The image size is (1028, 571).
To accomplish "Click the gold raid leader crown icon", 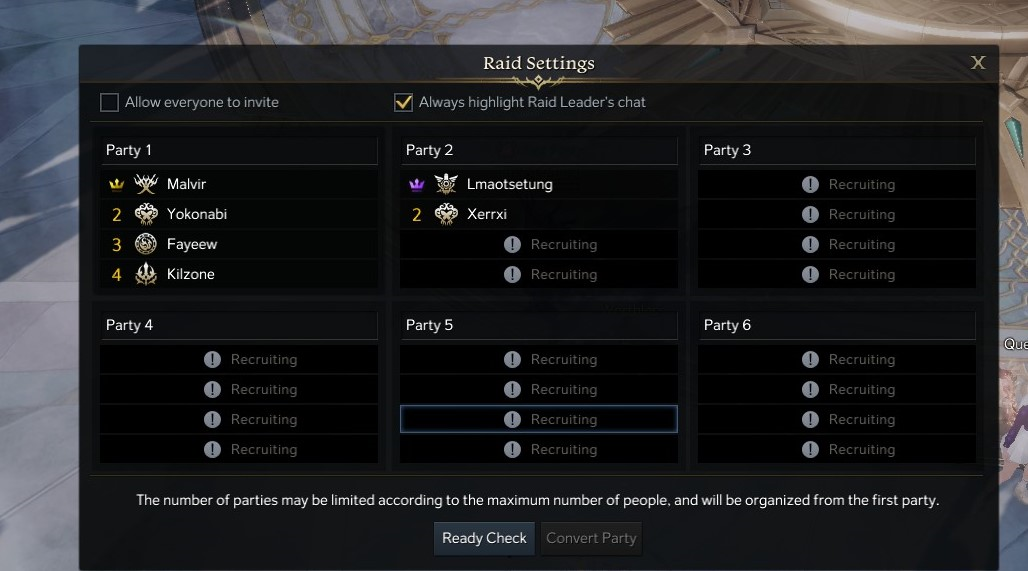I will [x=117, y=185].
